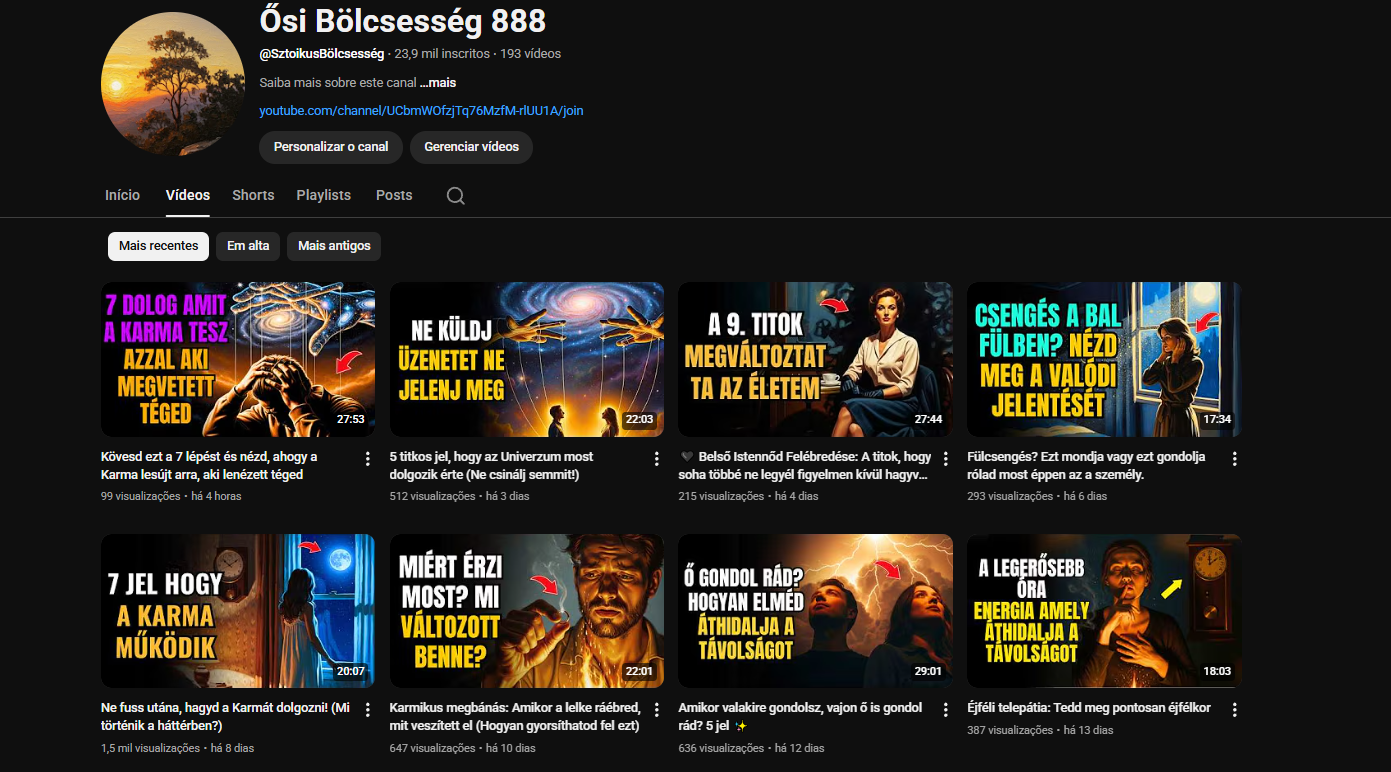Click the '29:01' duration badge
This screenshot has width=1391, height=772.
[928, 671]
